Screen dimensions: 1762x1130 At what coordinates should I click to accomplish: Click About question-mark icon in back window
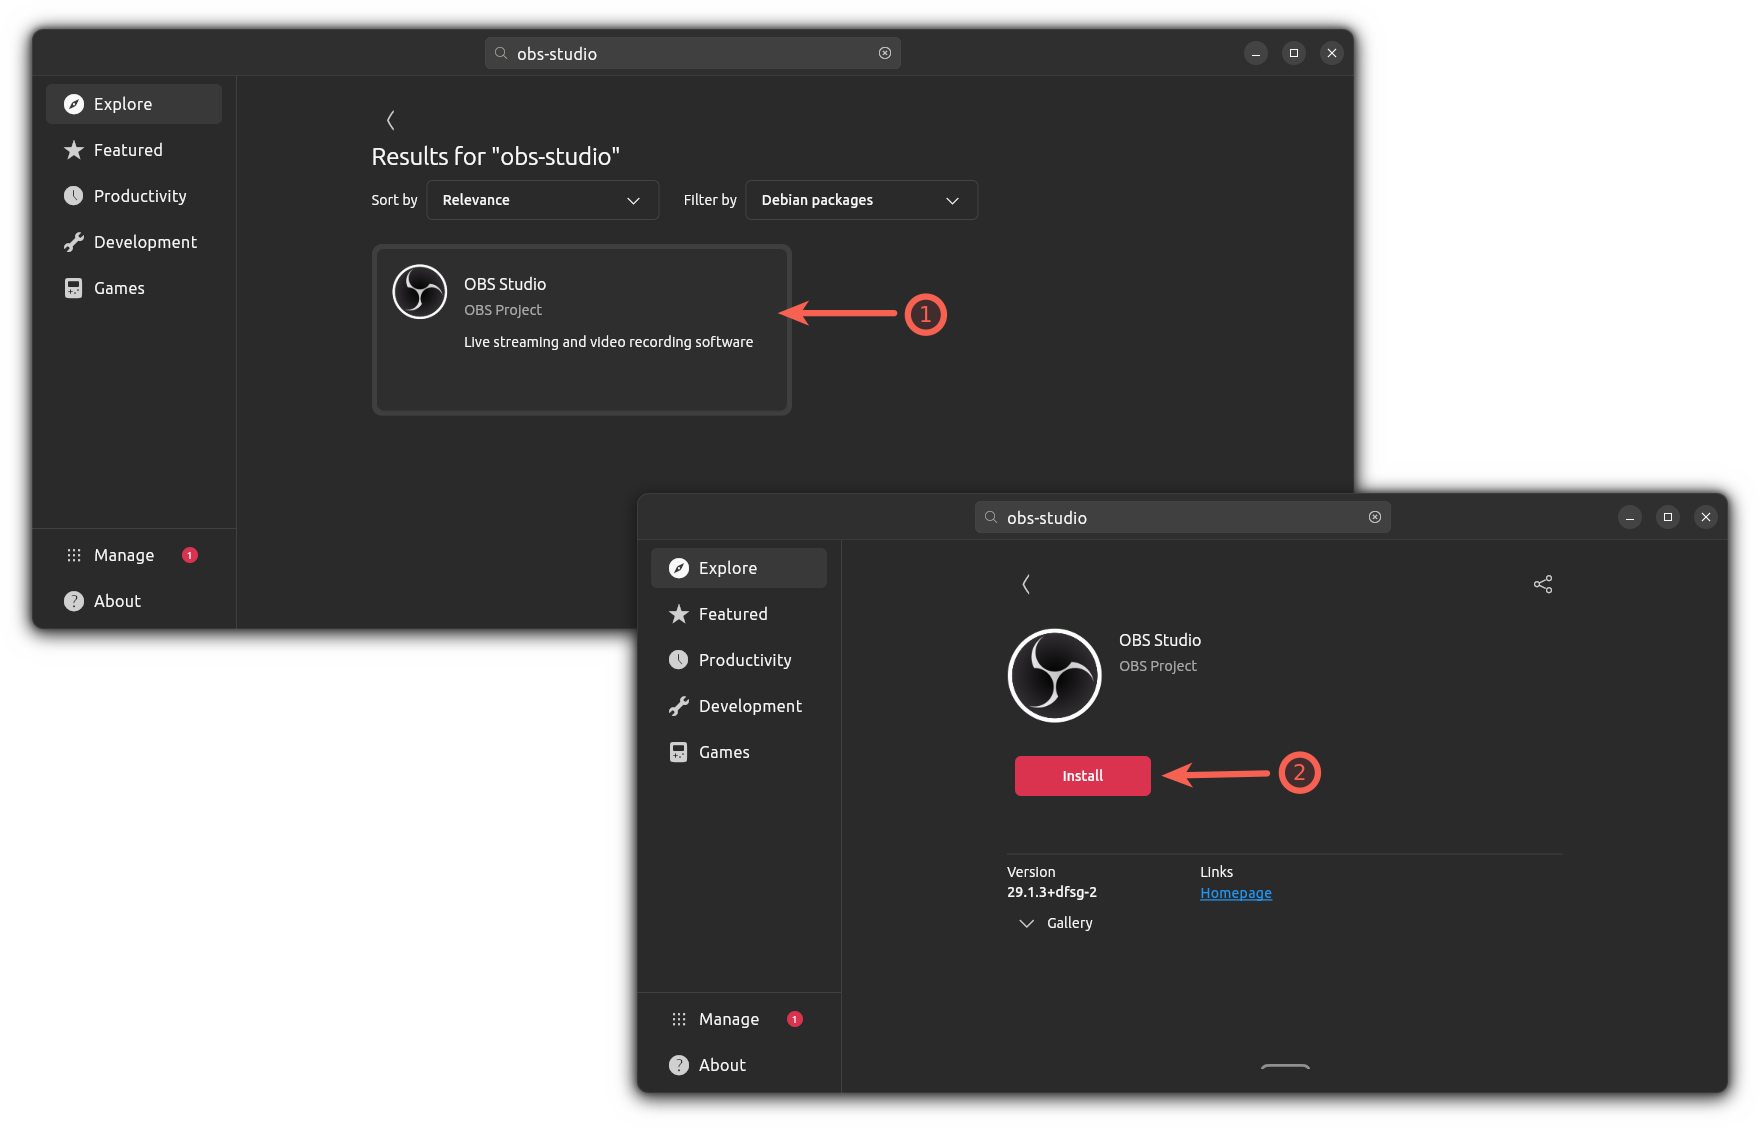coord(74,601)
